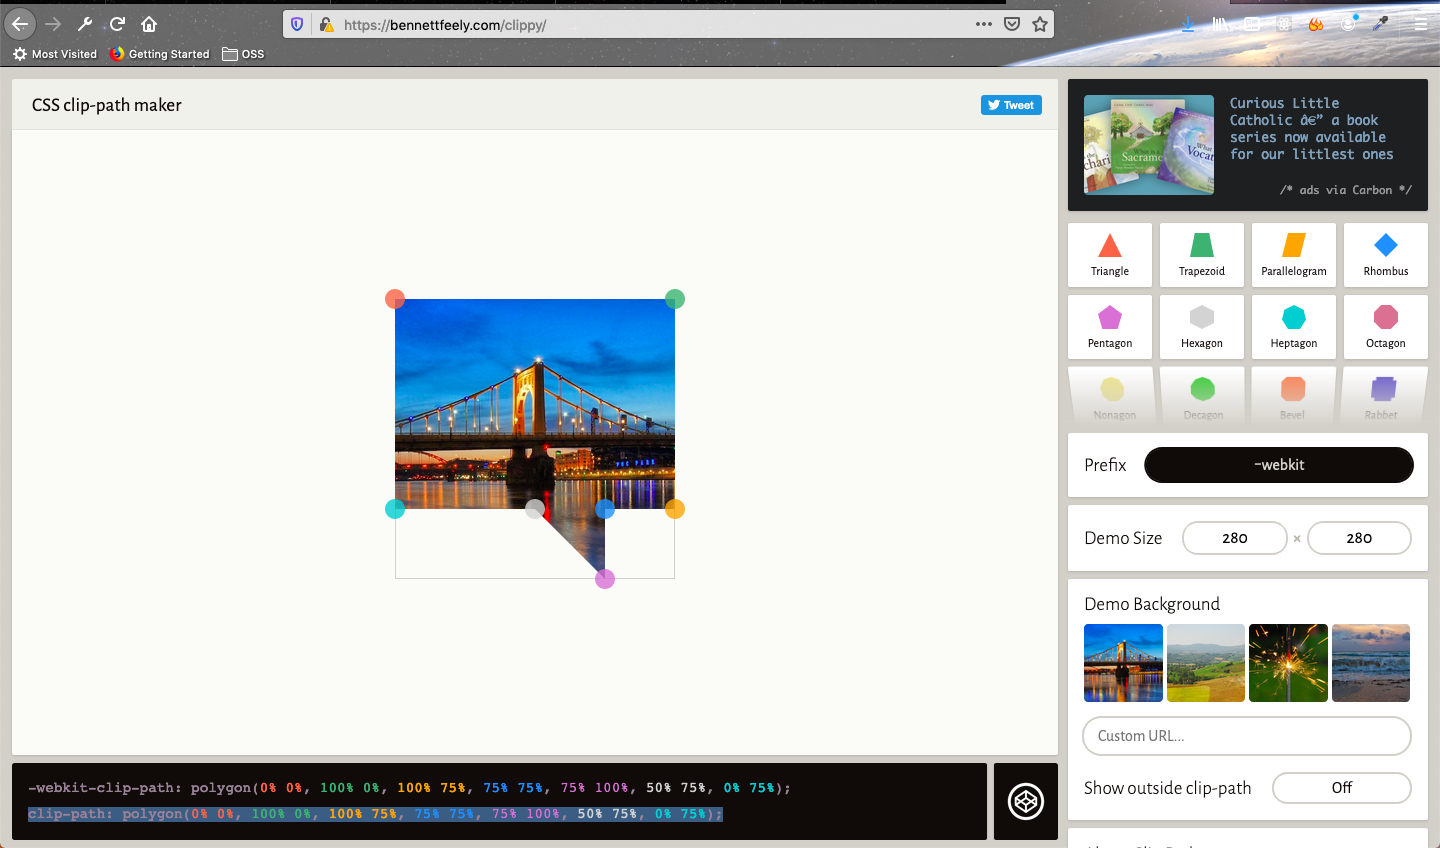The image size is (1440, 848).
Task: Select the green hills background thumbnail
Action: click(x=1206, y=663)
